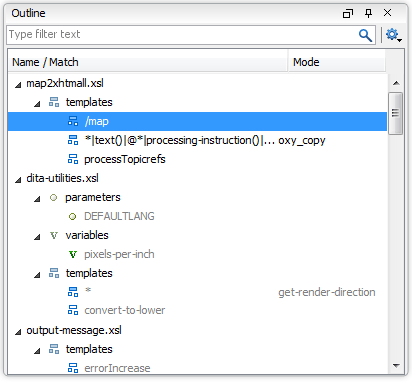Select the dita-utilities.xsl tree item
Image resolution: width=412 pixels, height=382 pixels.
pyautogui.click(x=62, y=178)
